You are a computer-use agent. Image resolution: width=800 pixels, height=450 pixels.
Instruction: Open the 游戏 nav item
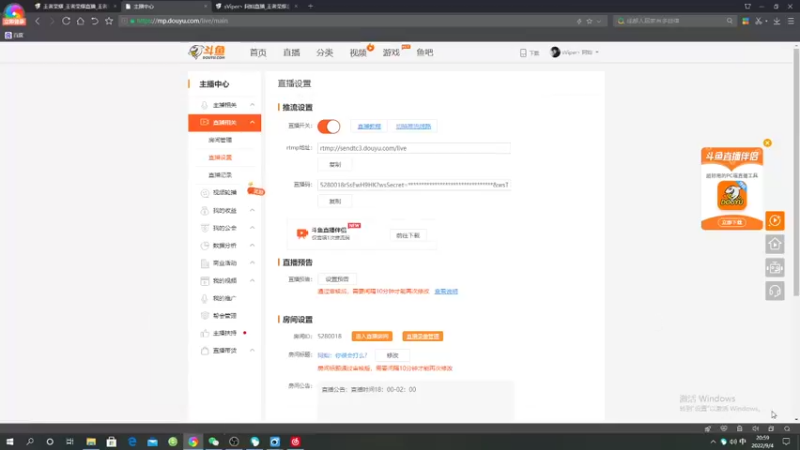391,53
